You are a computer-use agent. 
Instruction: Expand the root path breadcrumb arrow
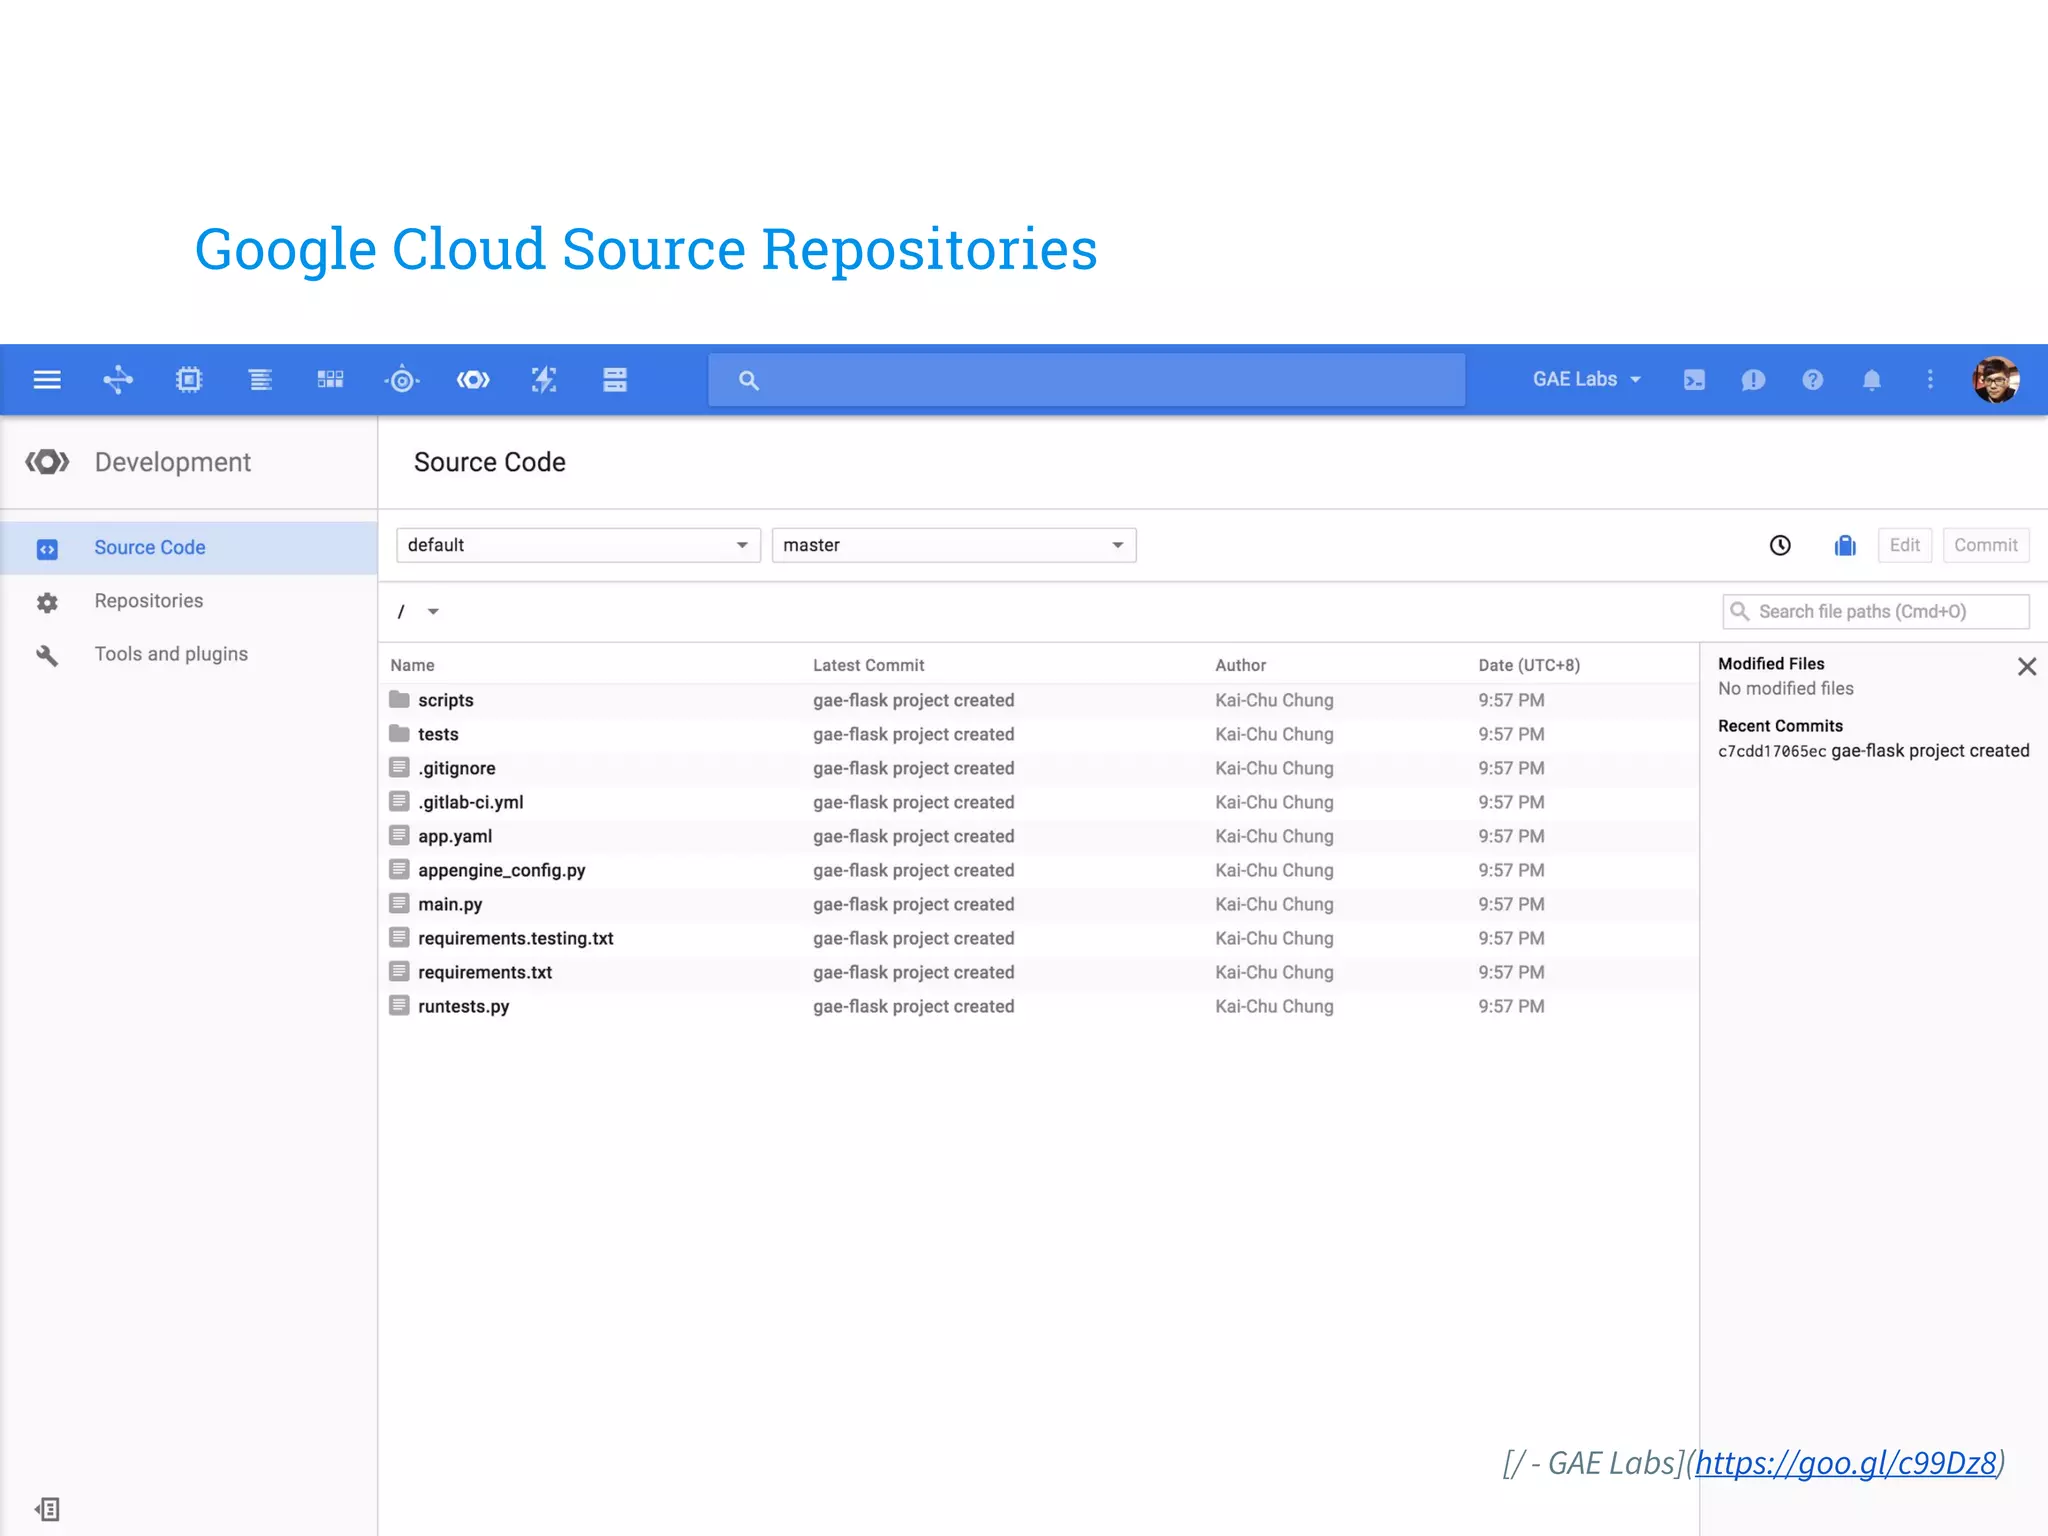(433, 612)
